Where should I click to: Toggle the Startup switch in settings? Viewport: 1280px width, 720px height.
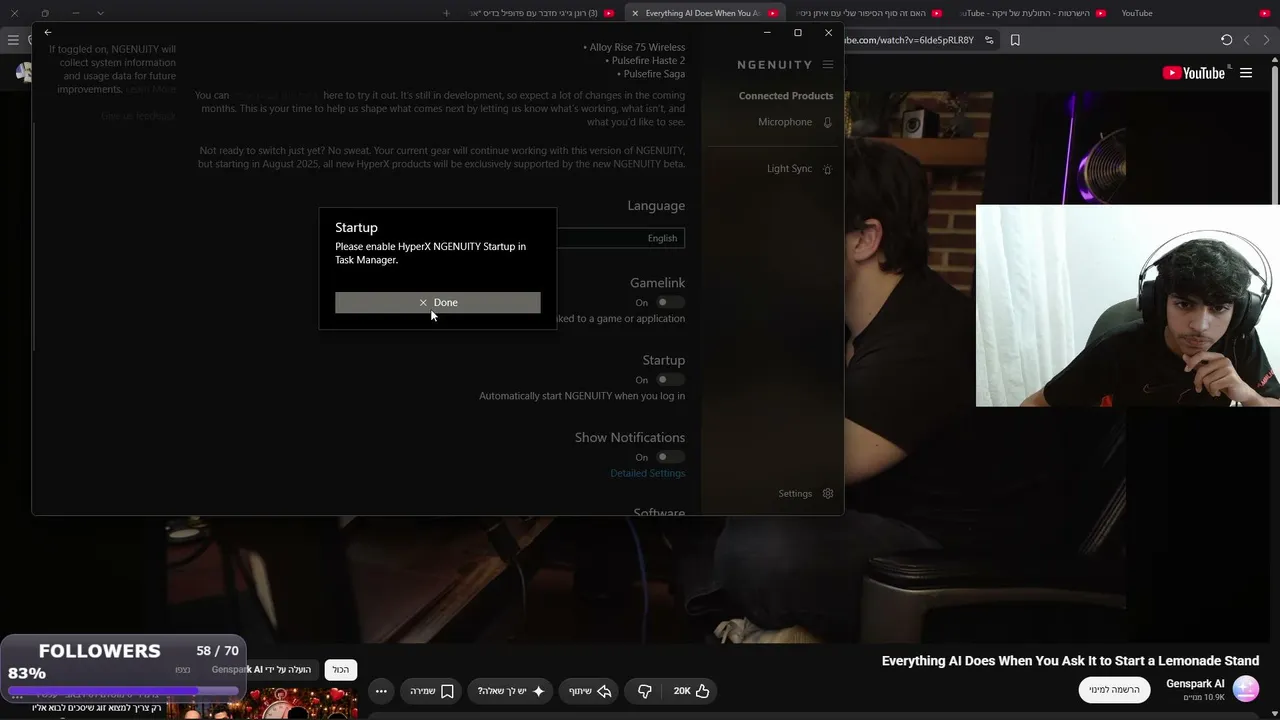[670, 380]
